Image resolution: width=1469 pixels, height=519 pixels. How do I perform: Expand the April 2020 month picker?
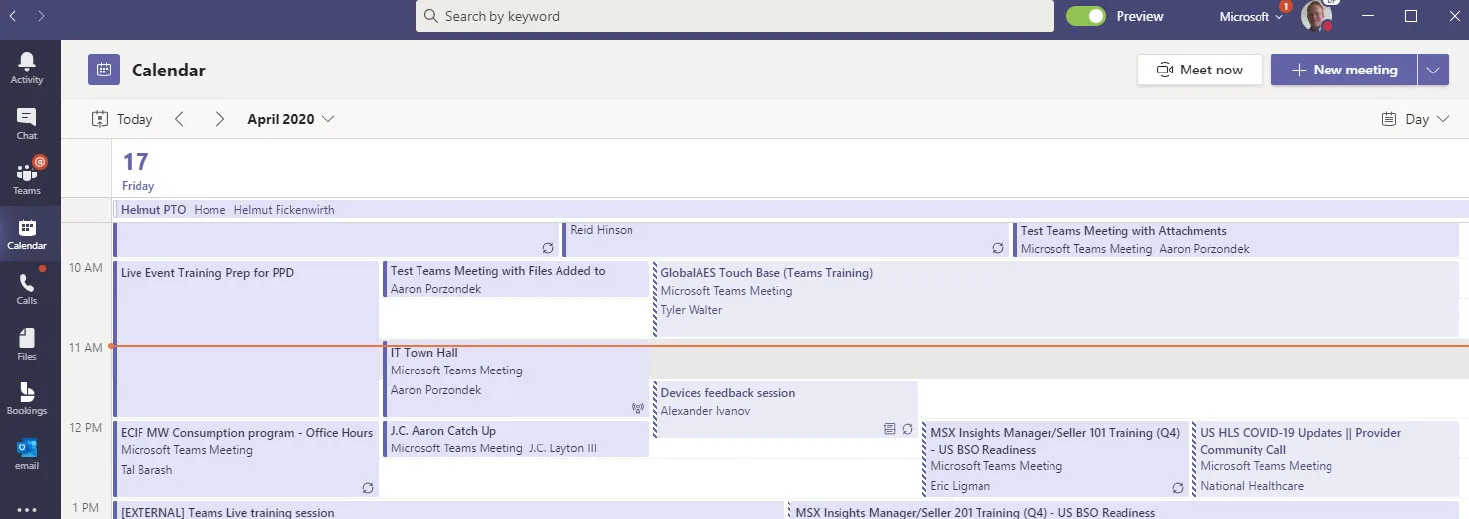pos(291,119)
